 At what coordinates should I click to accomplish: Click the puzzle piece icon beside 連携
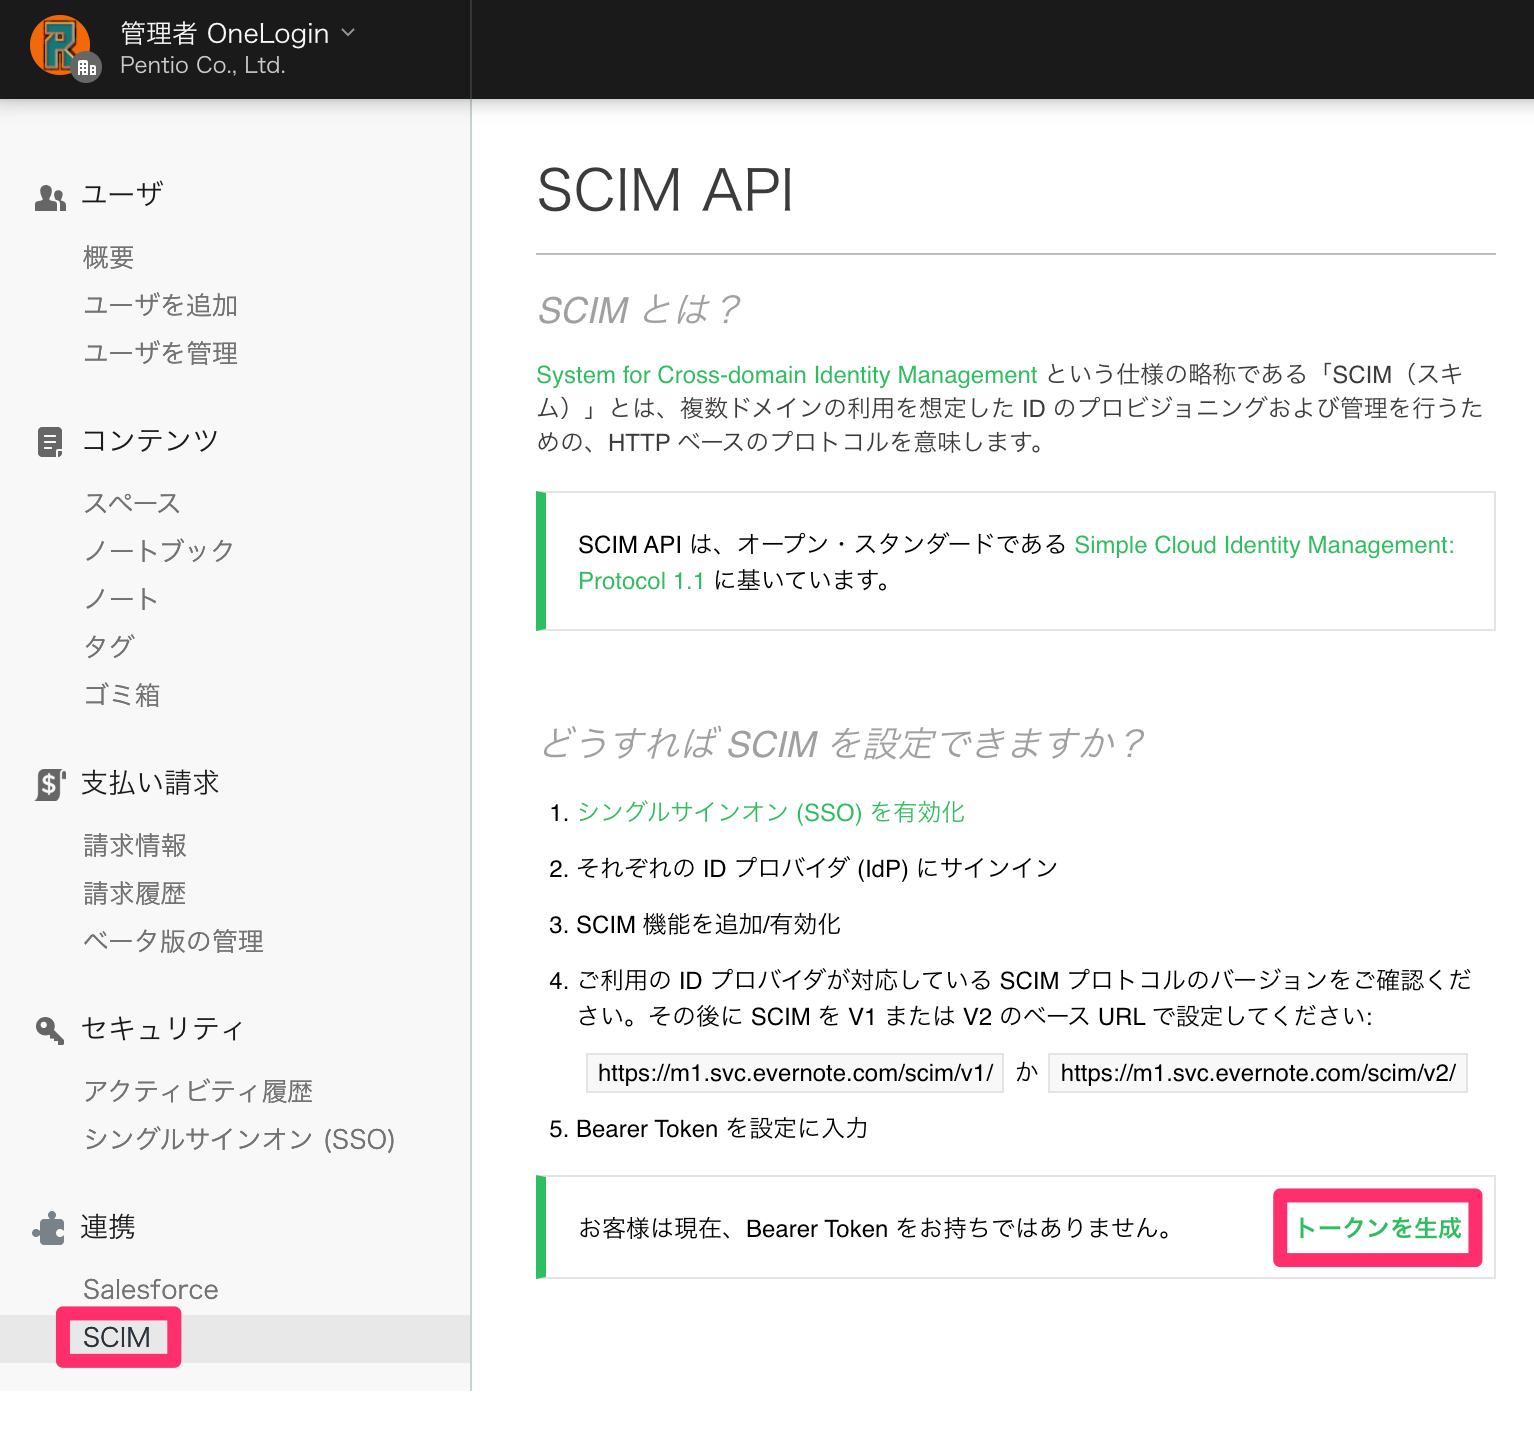49,1228
